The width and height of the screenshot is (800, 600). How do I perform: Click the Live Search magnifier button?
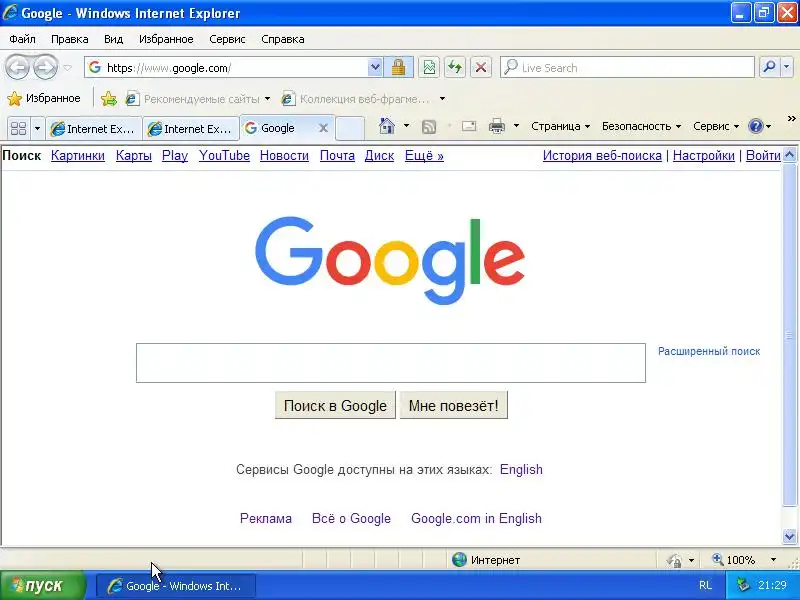coord(769,67)
